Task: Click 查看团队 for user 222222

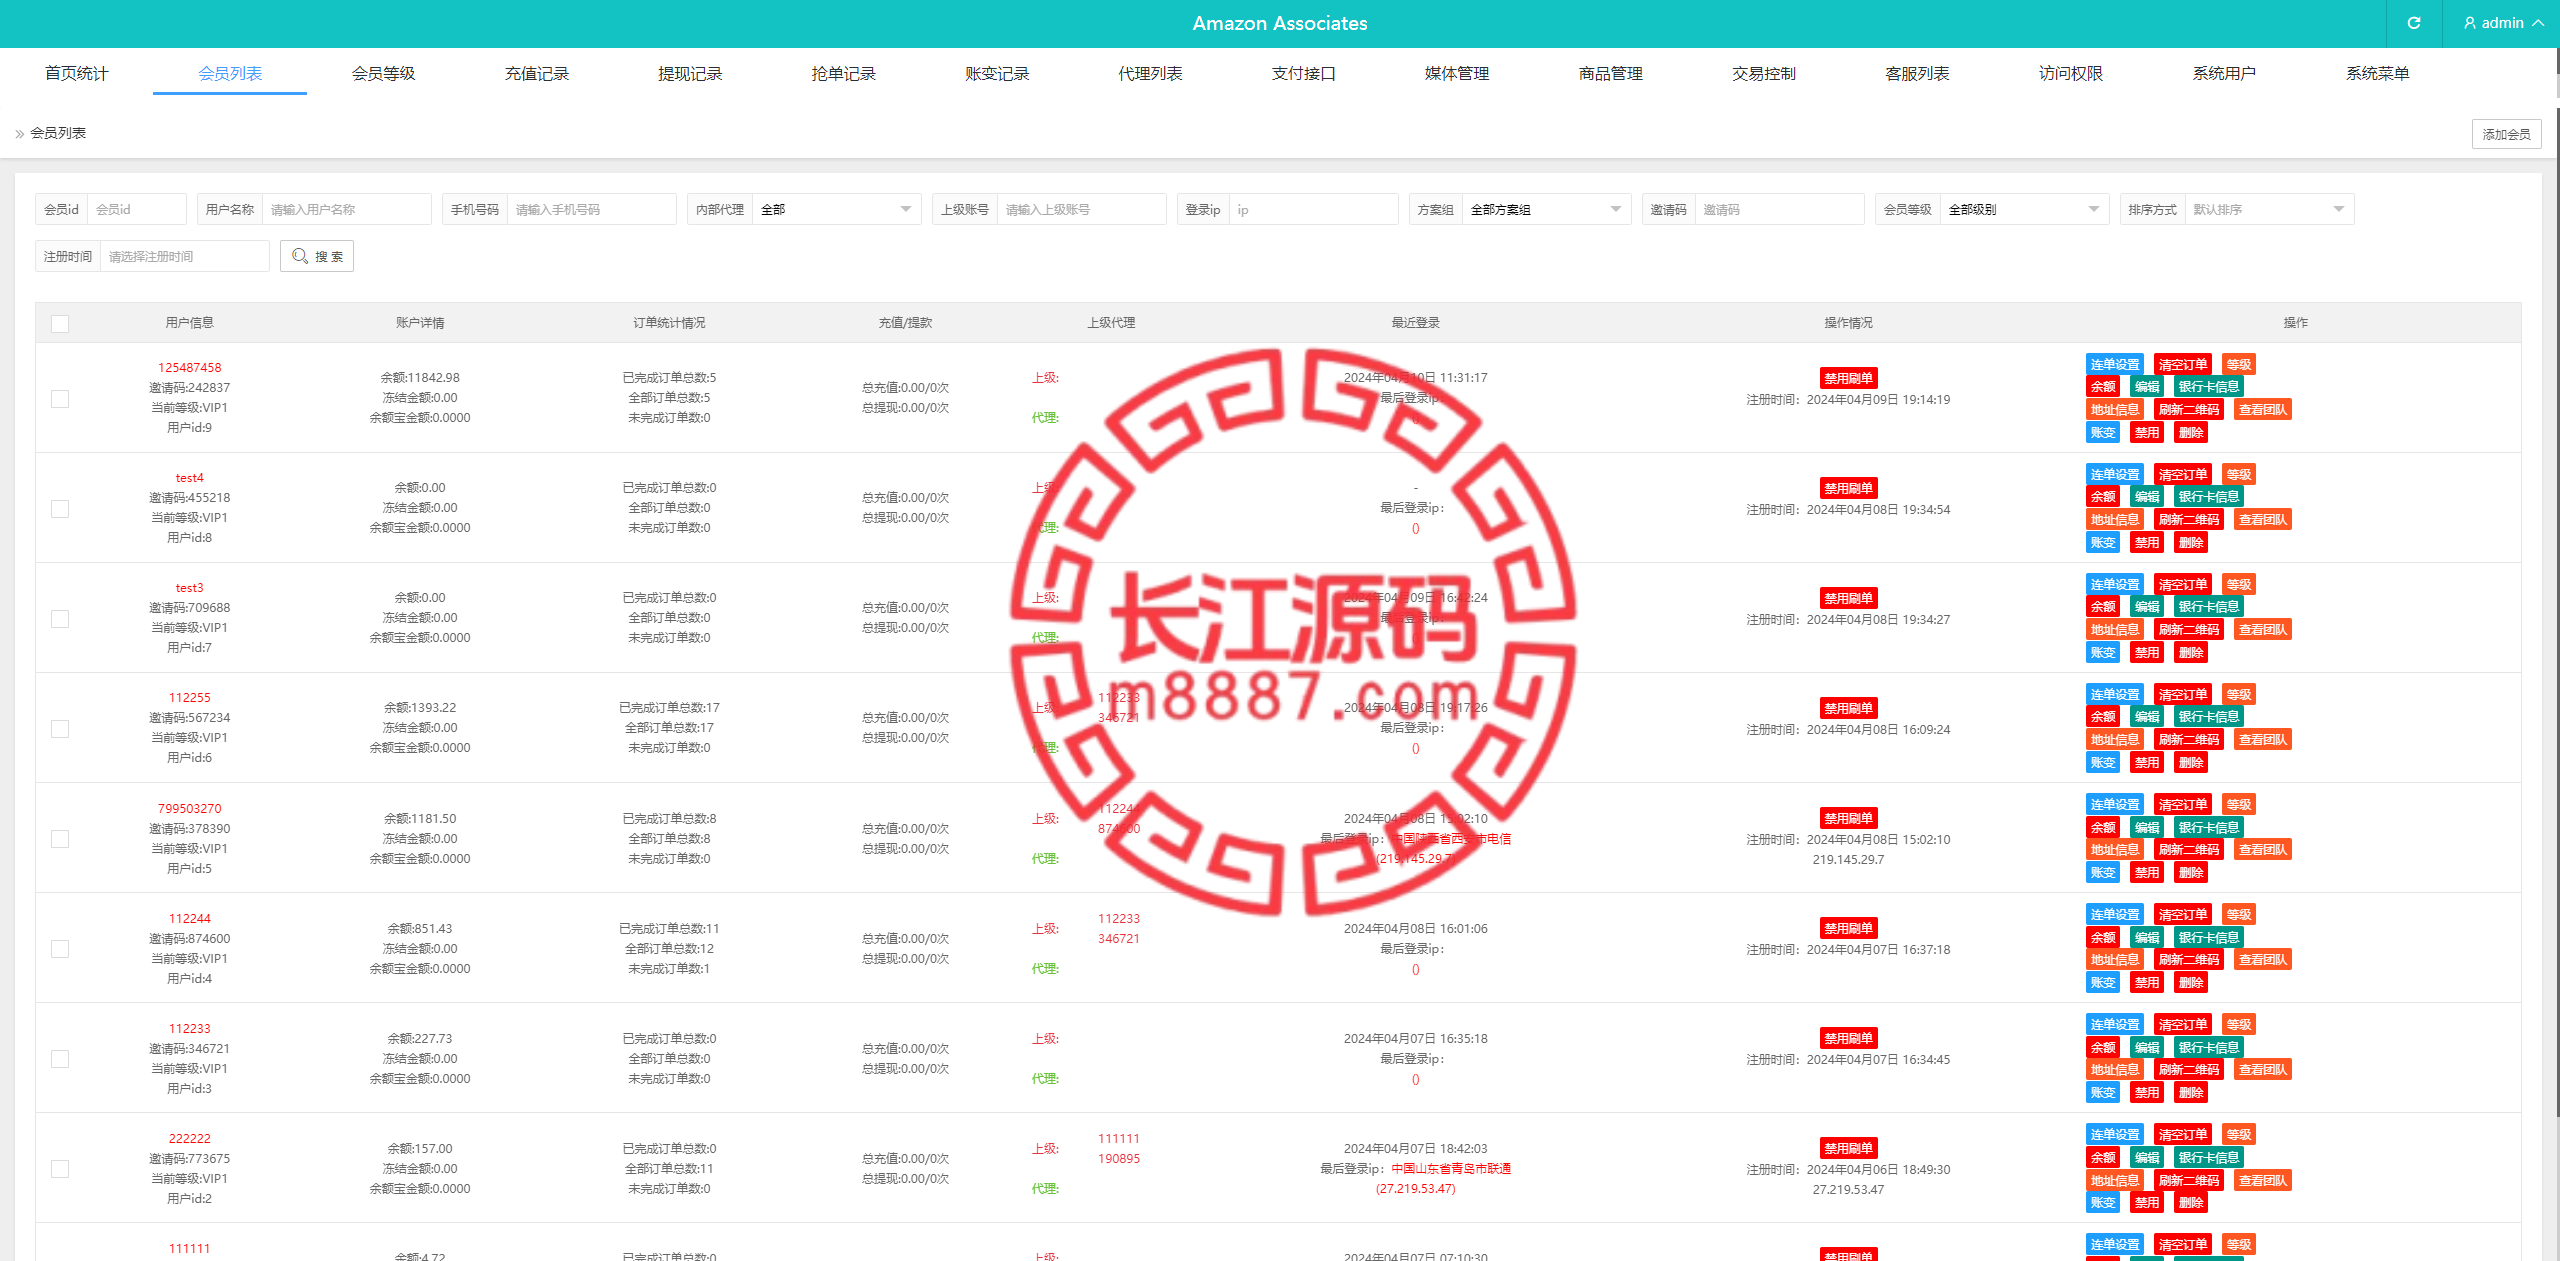Action: (x=2262, y=1181)
